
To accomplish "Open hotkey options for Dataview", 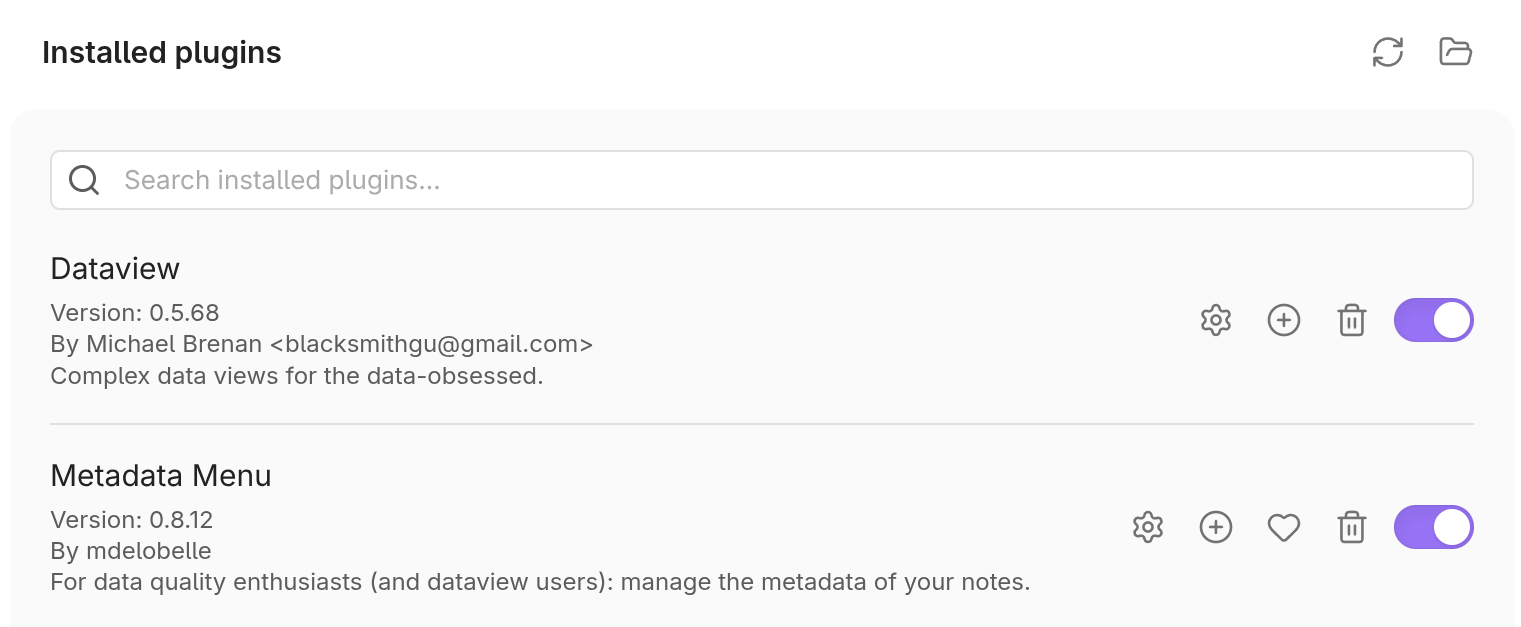I will pos(1284,320).
